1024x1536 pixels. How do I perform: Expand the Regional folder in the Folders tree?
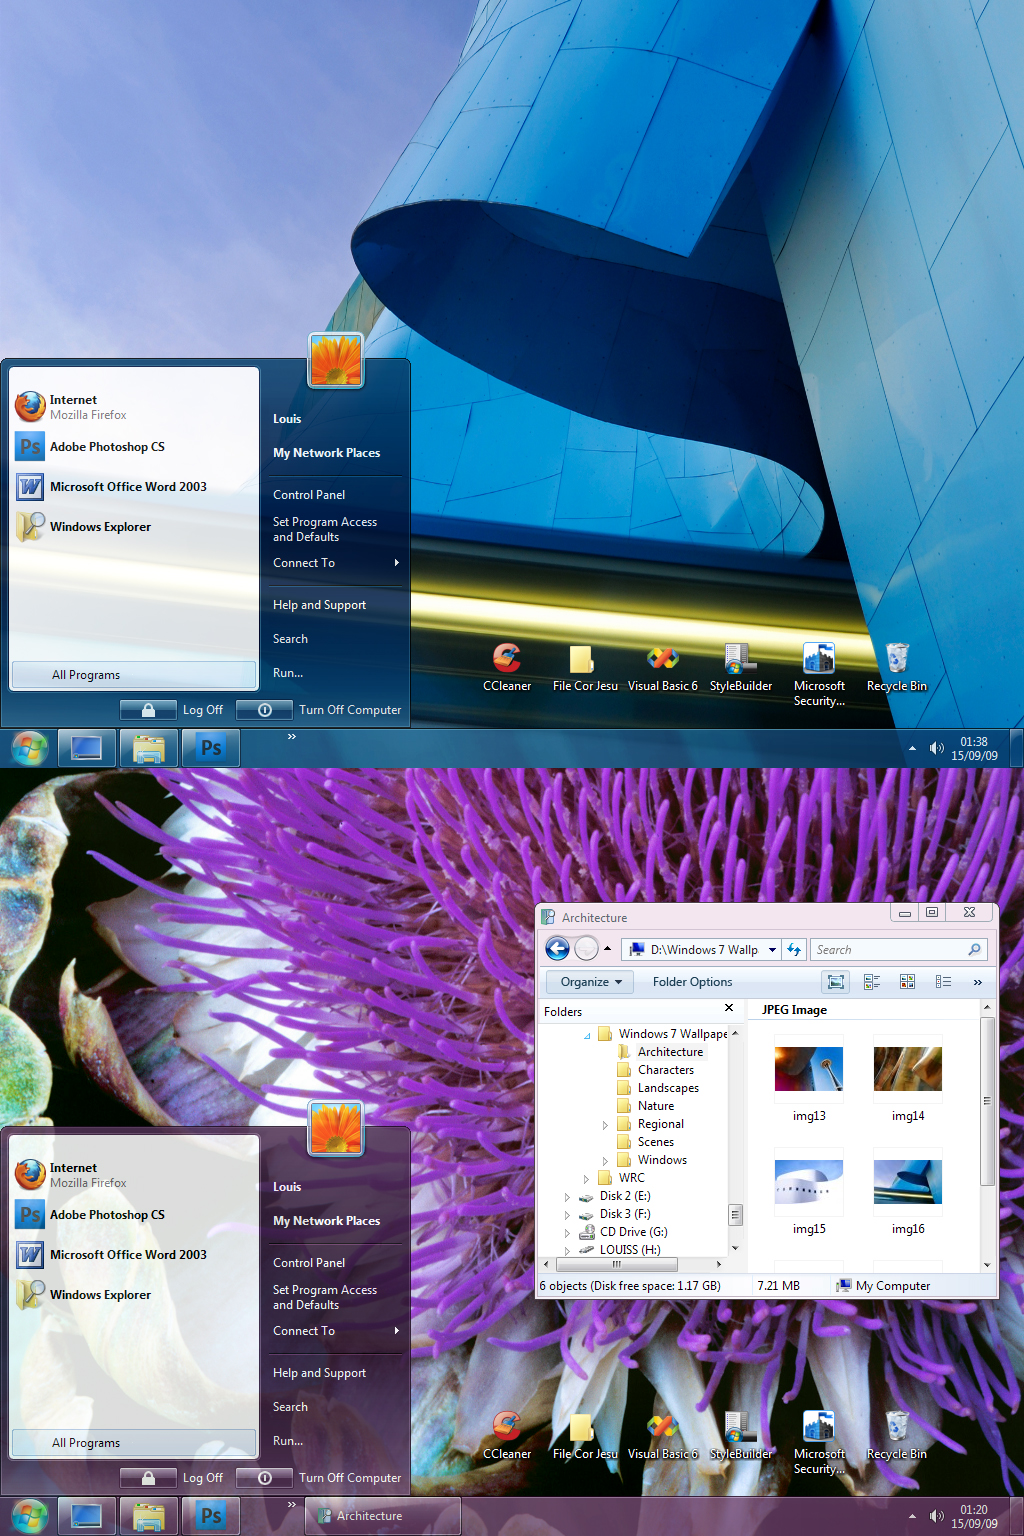coord(605,1124)
